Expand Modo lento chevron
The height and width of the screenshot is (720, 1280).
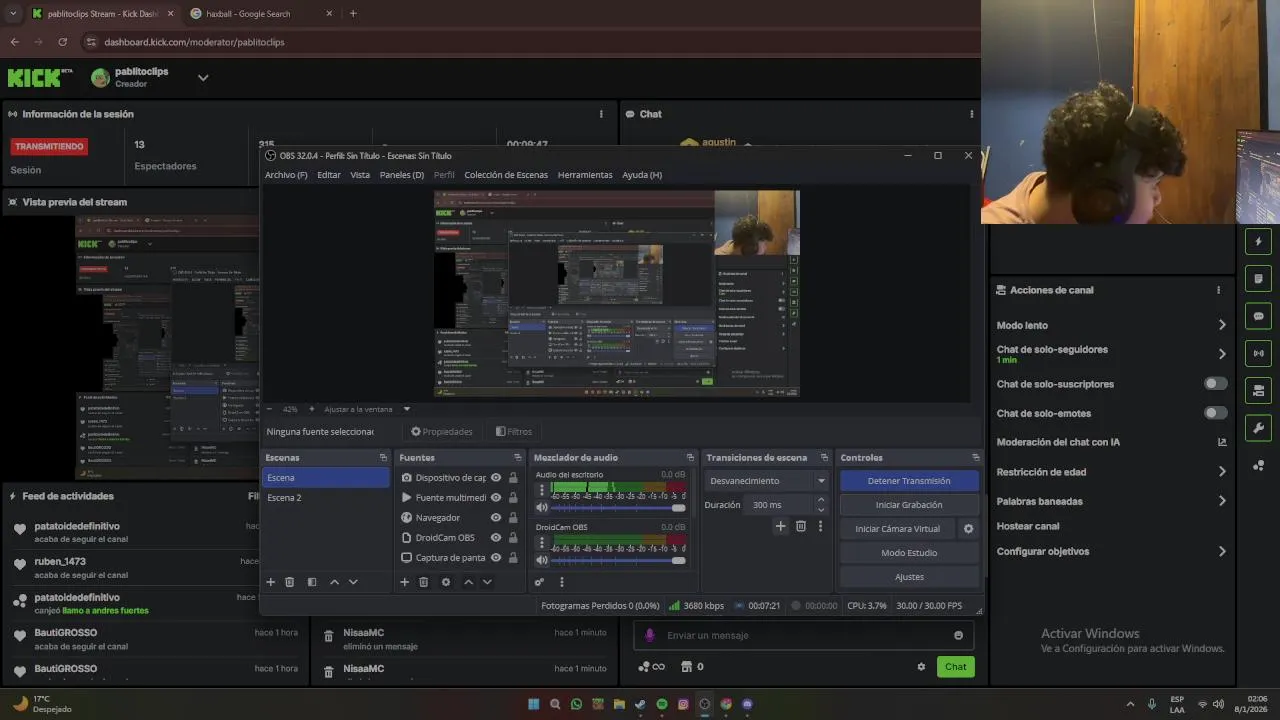point(1222,325)
